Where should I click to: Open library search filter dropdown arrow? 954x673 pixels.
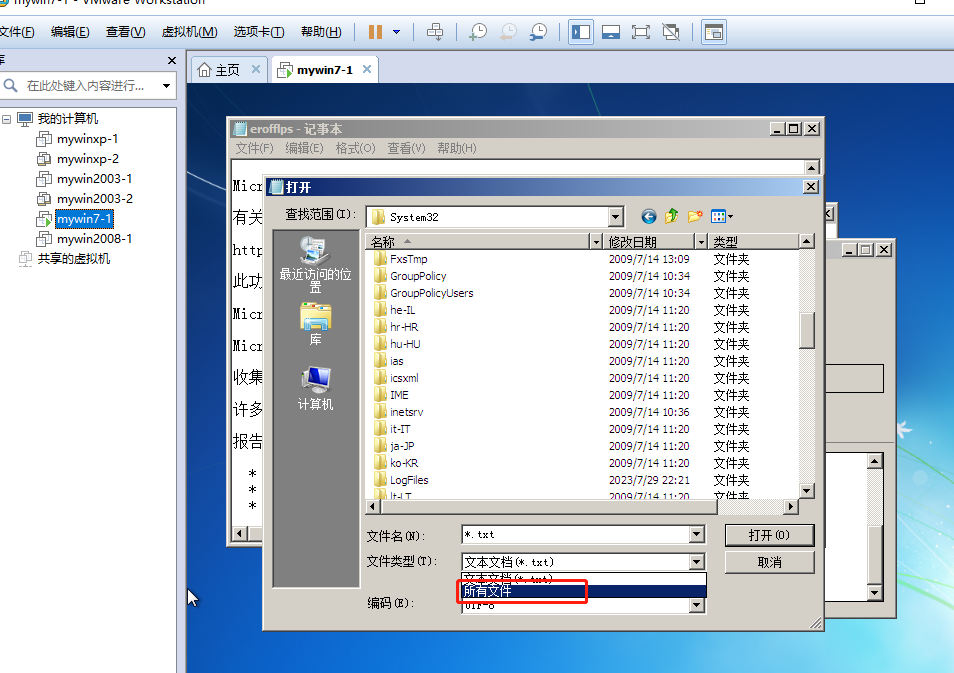(166, 86)
